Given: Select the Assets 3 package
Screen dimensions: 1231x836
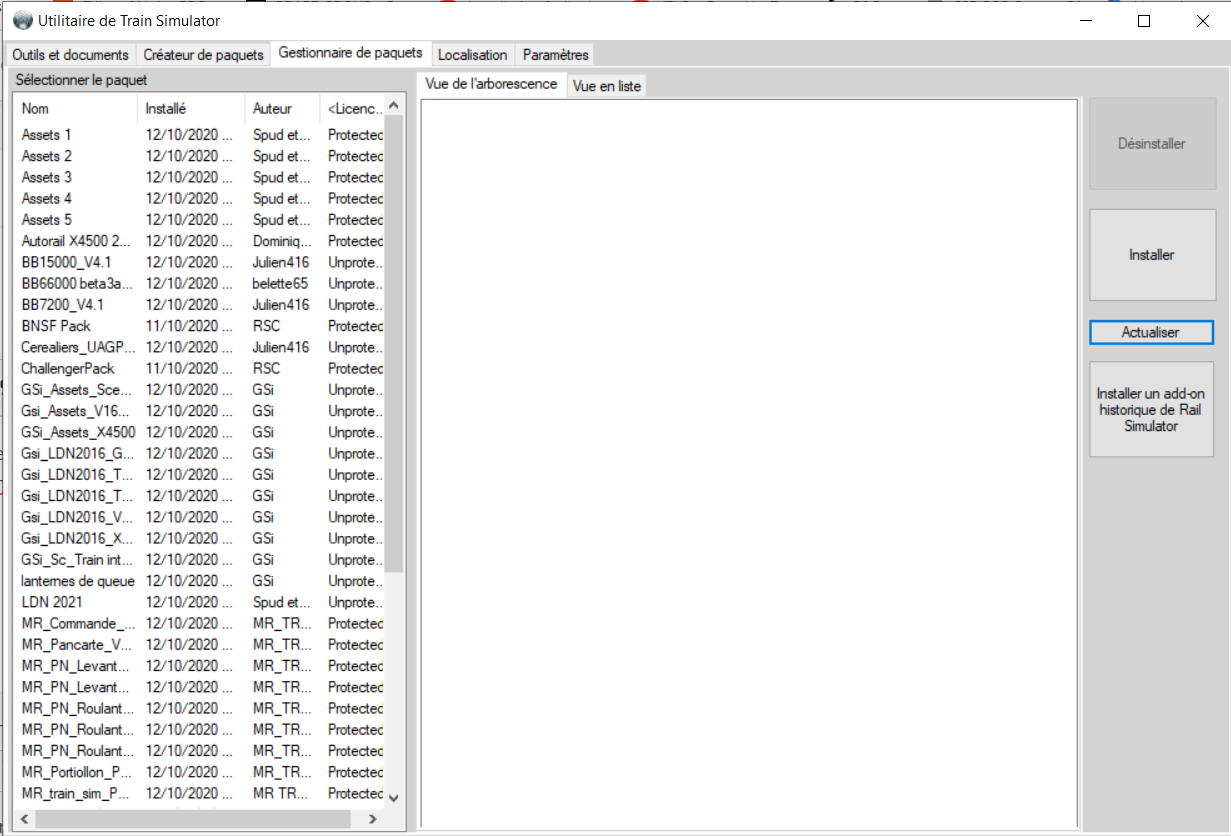Looking at the screenshot, I should point(199,177).
